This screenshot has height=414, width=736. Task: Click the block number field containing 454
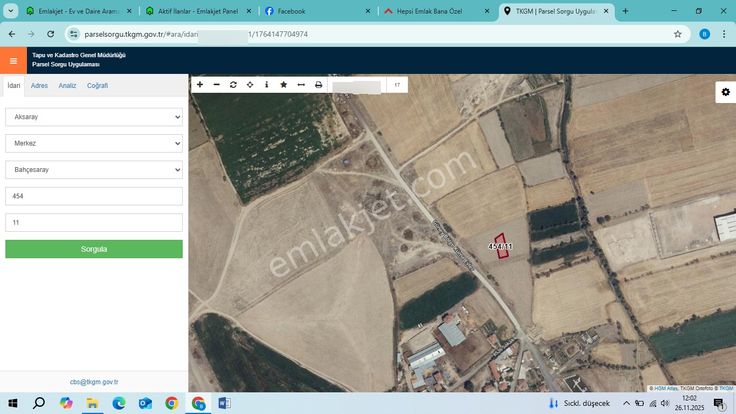coord(94,196)
